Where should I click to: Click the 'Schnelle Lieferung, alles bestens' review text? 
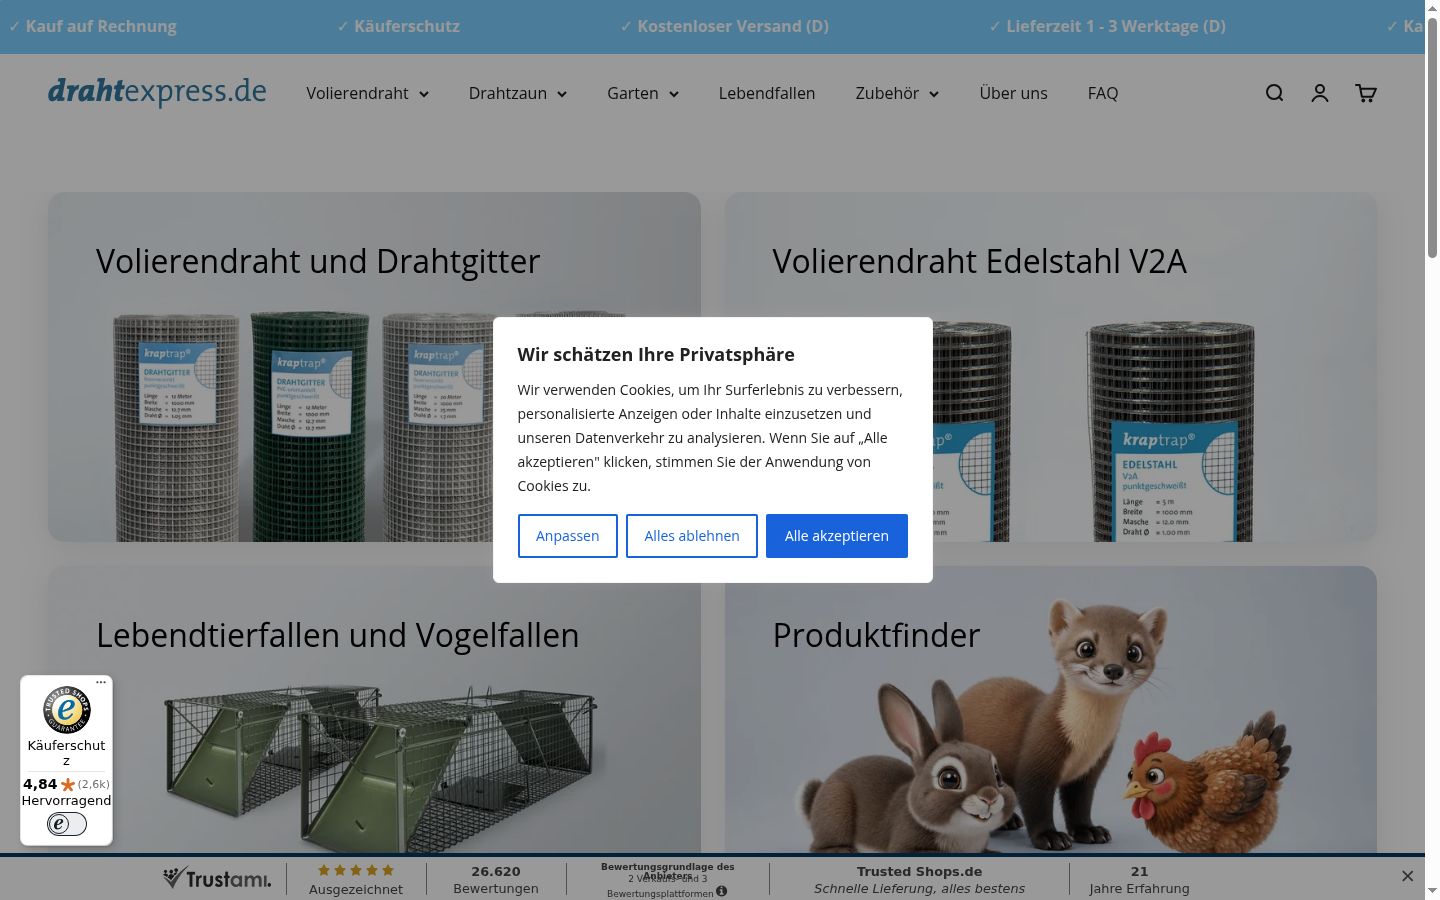(919, 888)
